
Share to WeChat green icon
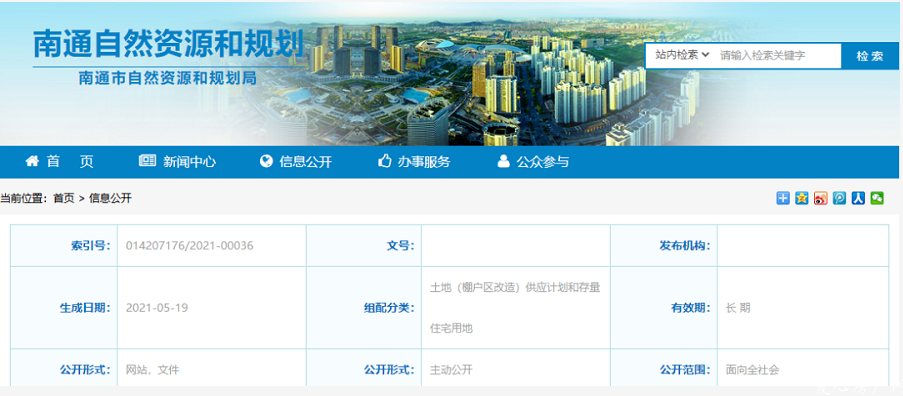click(x=877, y=198)
